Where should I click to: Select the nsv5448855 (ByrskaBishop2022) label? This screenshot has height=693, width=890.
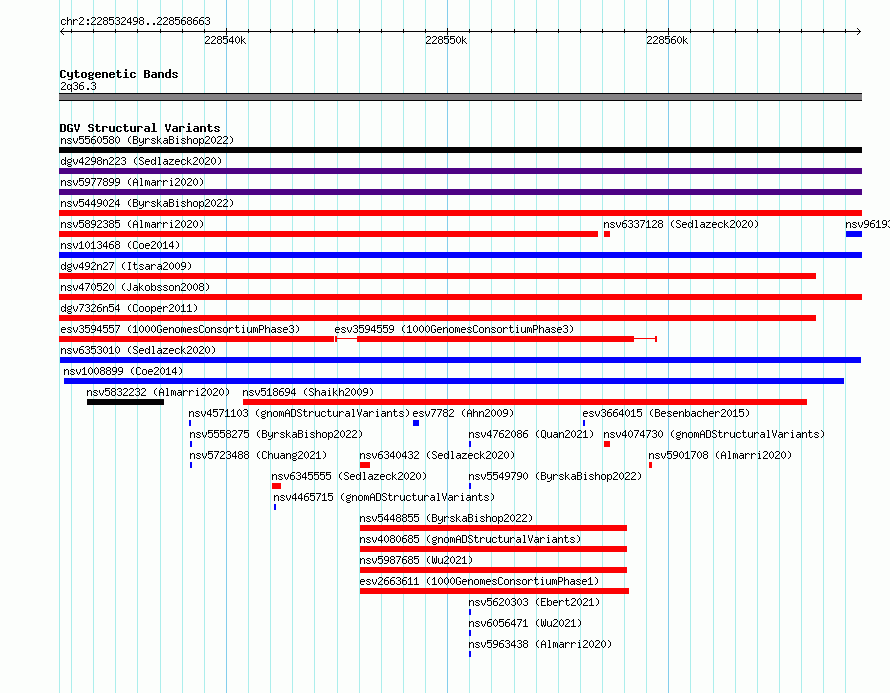pos(446,518)
